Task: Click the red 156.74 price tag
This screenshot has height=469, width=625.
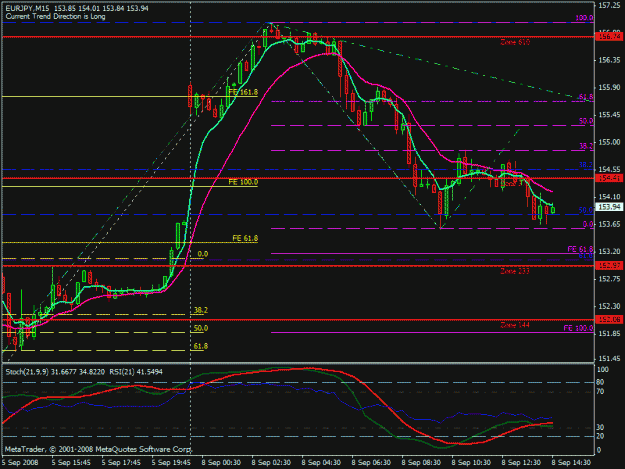Action: coord(609,36)
